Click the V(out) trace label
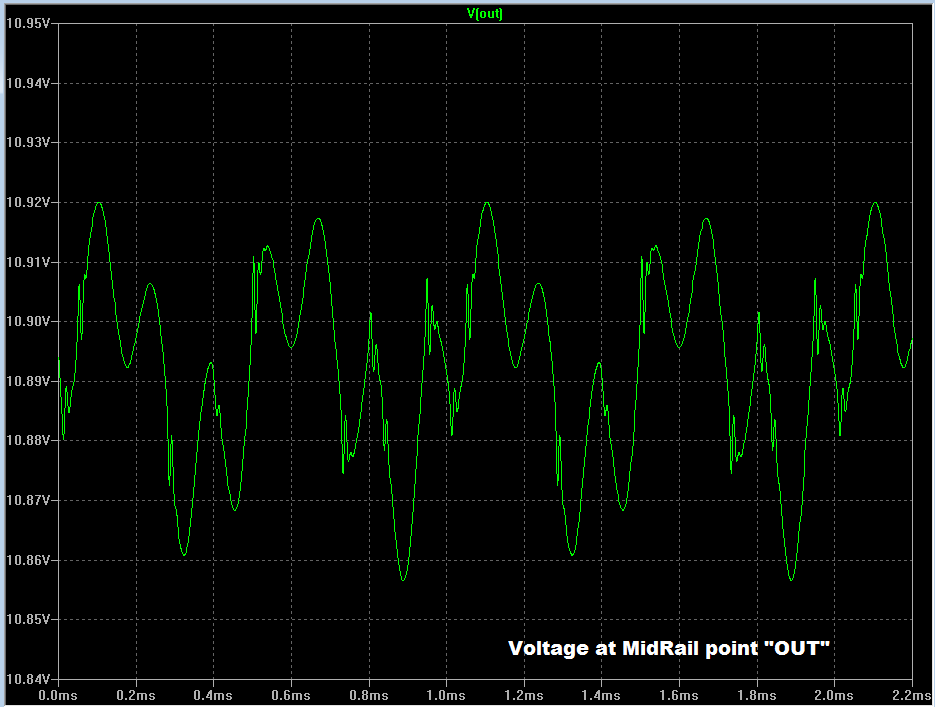 (x=485, y=13)
